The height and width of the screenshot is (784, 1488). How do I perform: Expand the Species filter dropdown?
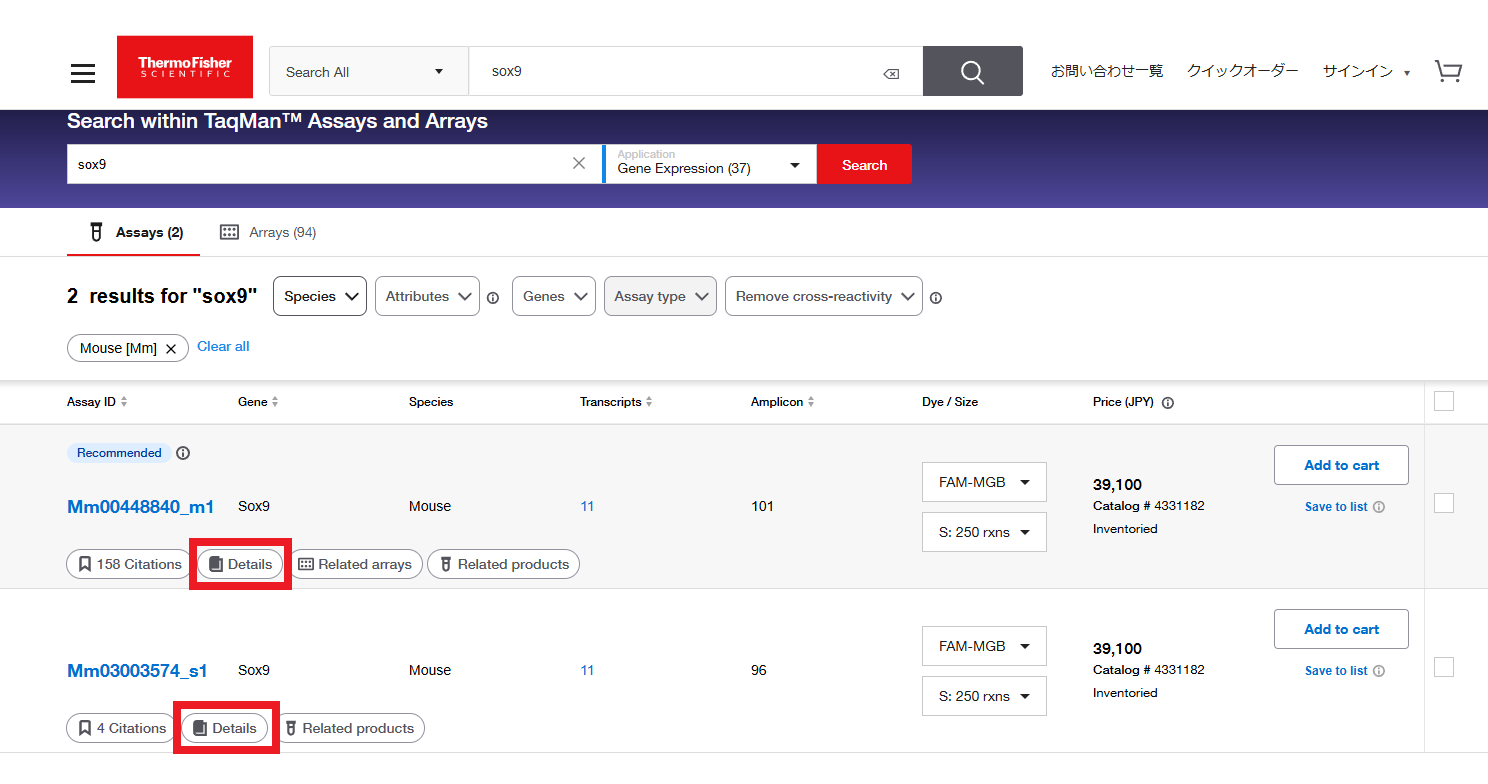(319, 296)
